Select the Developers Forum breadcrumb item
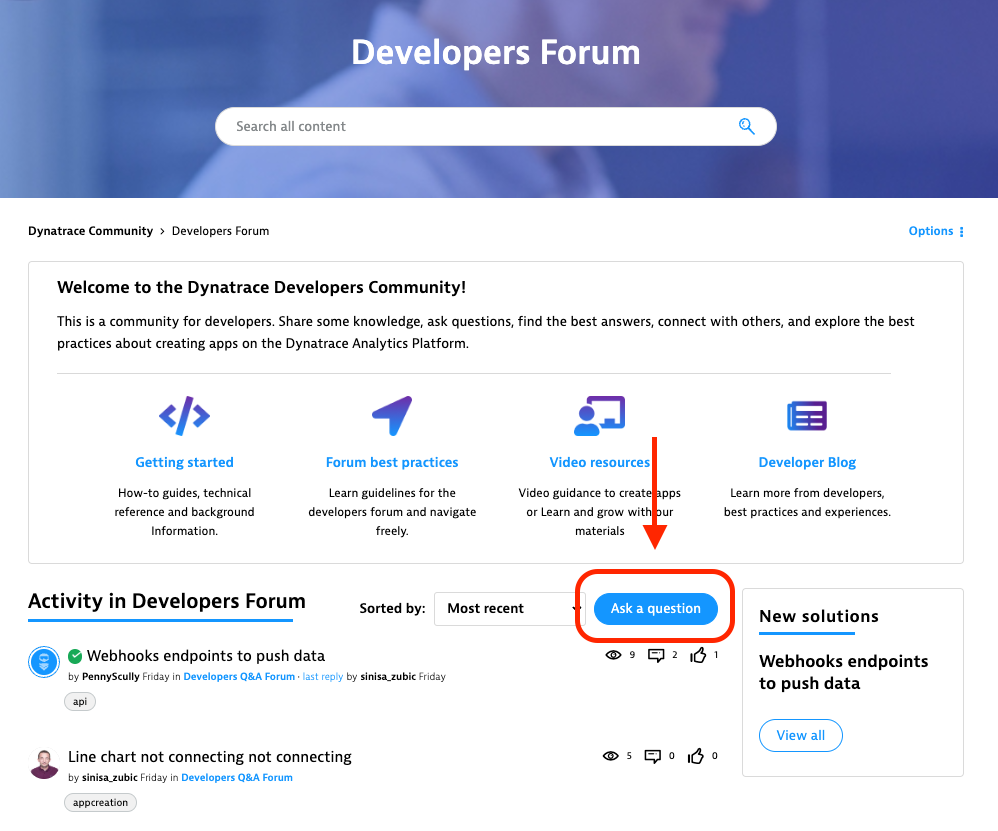 click(x=220, y=231)
